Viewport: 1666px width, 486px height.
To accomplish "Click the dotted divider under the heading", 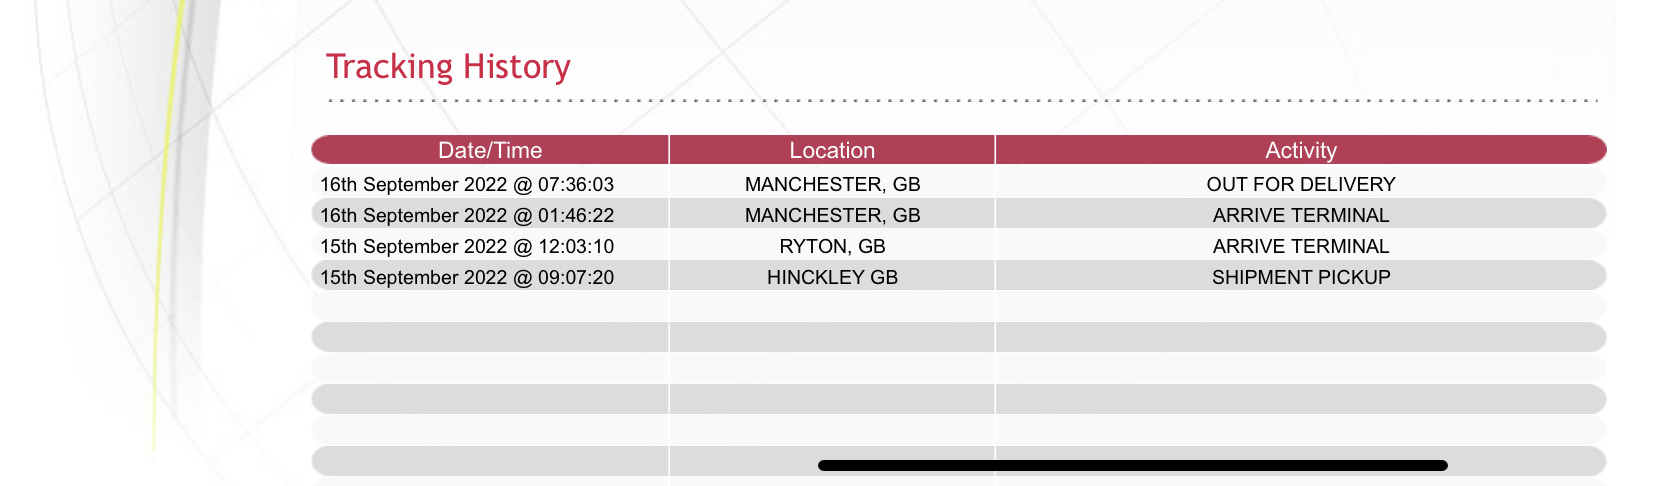I will [x=963, y=100].
